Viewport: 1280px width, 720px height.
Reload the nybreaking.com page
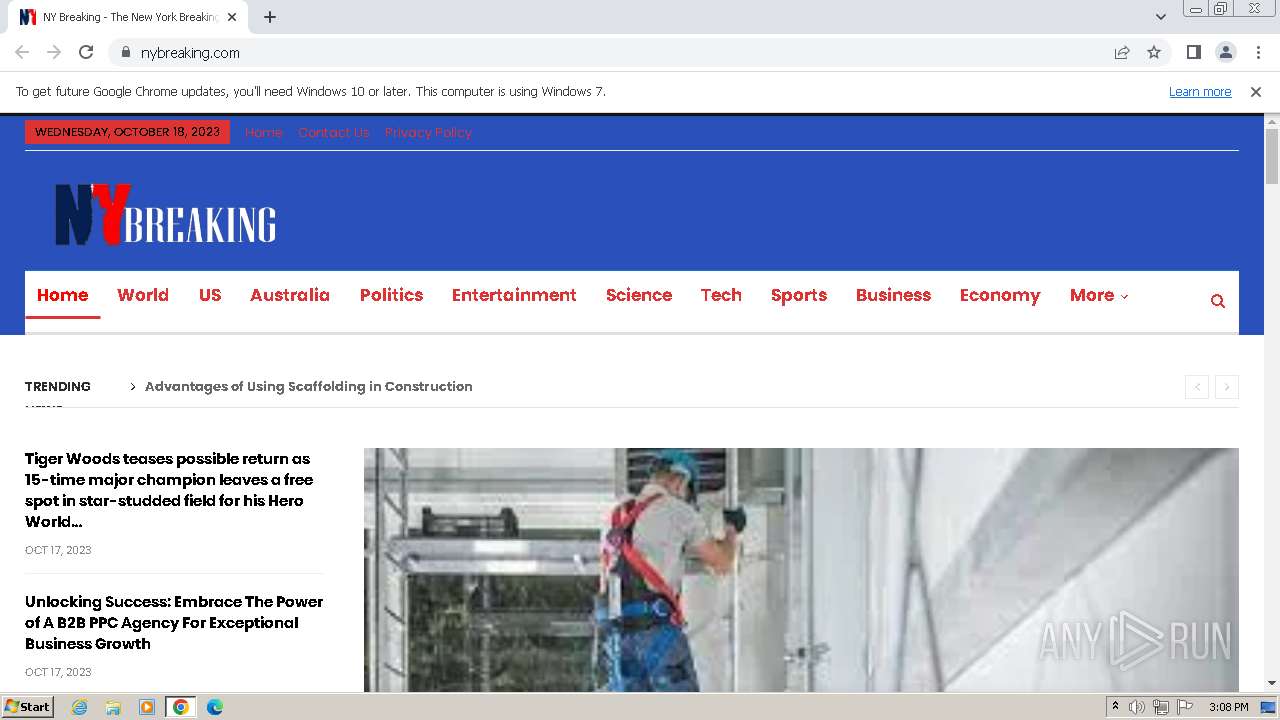(x=86, y=52)
